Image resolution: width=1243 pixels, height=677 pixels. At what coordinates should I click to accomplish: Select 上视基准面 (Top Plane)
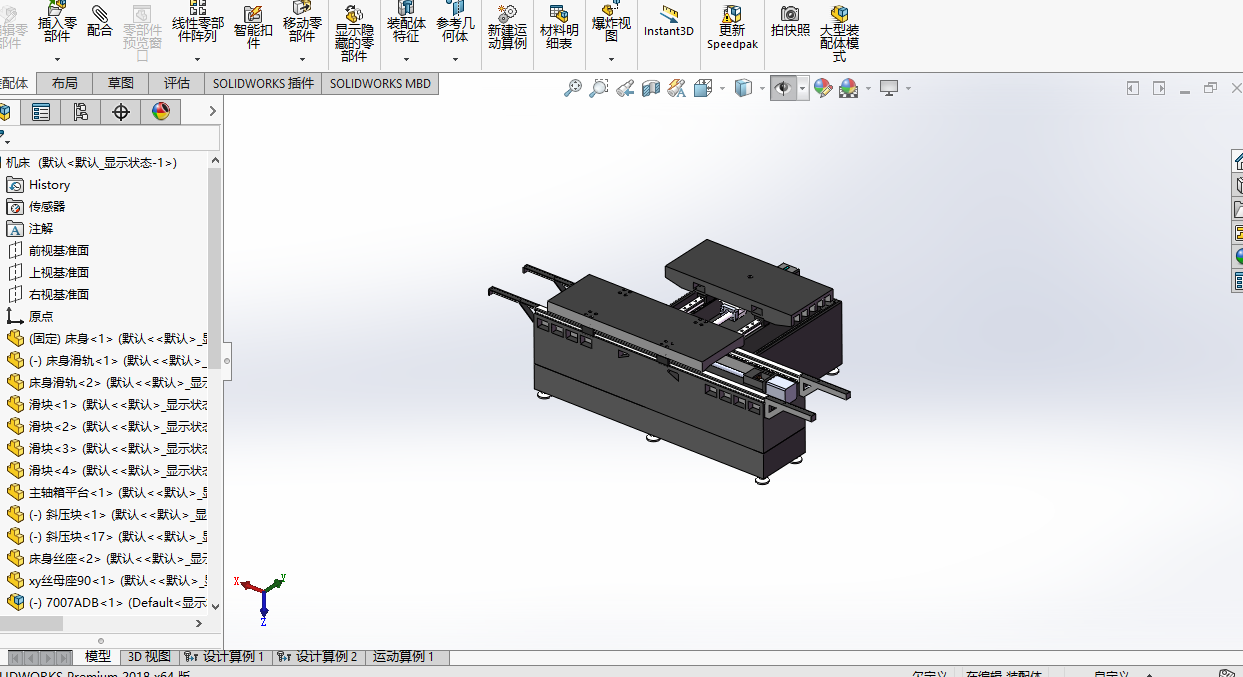(x=58, y=273)
